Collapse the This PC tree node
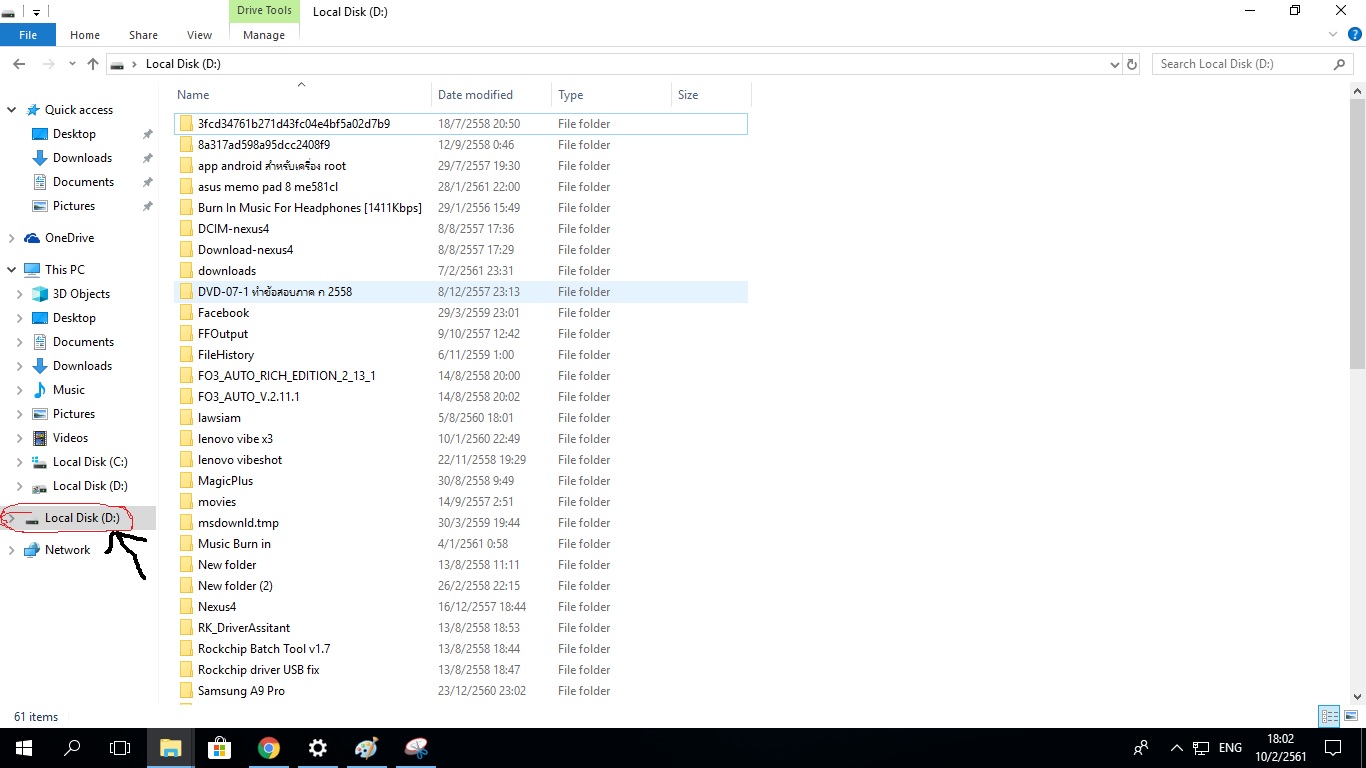The width and height of the screenshot is (1366, 768). pyautogui.click(x=11, y=270)
